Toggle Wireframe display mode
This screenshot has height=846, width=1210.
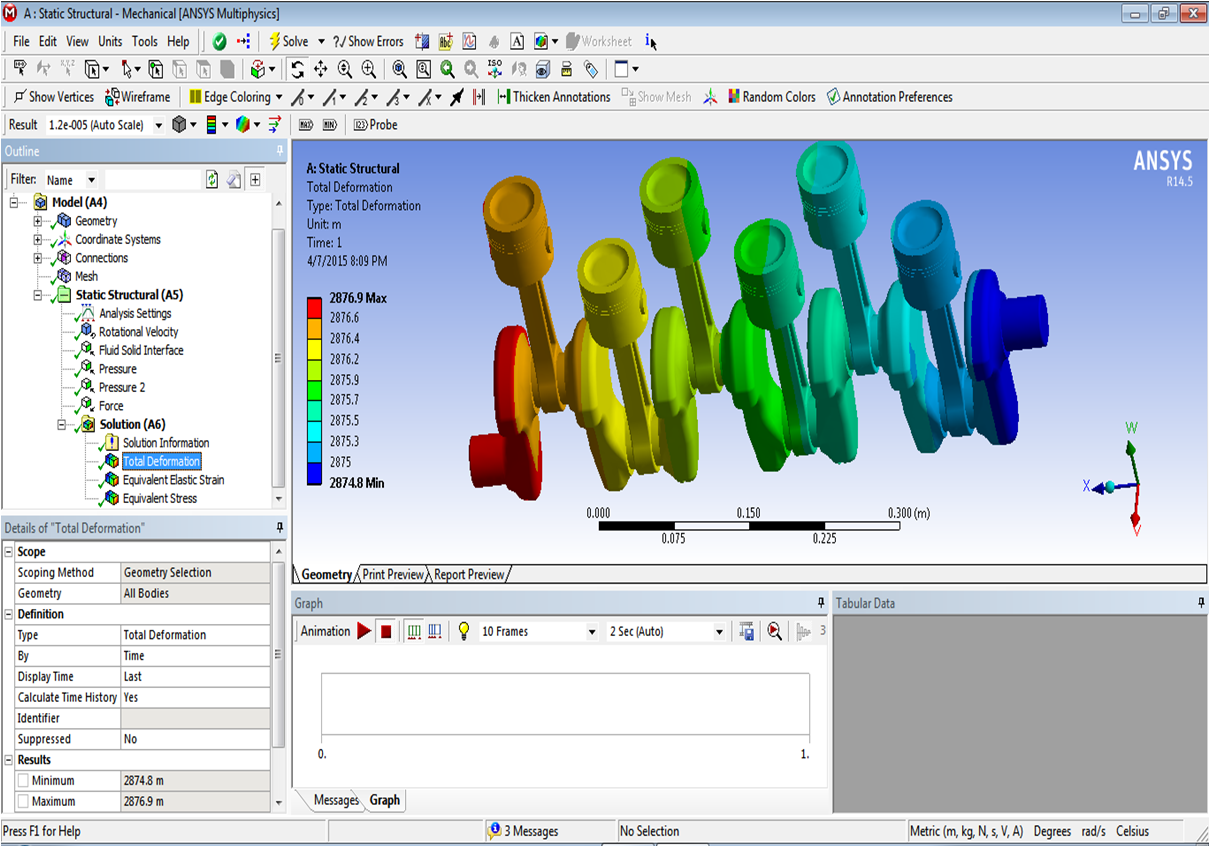click(x=138, y=97)
